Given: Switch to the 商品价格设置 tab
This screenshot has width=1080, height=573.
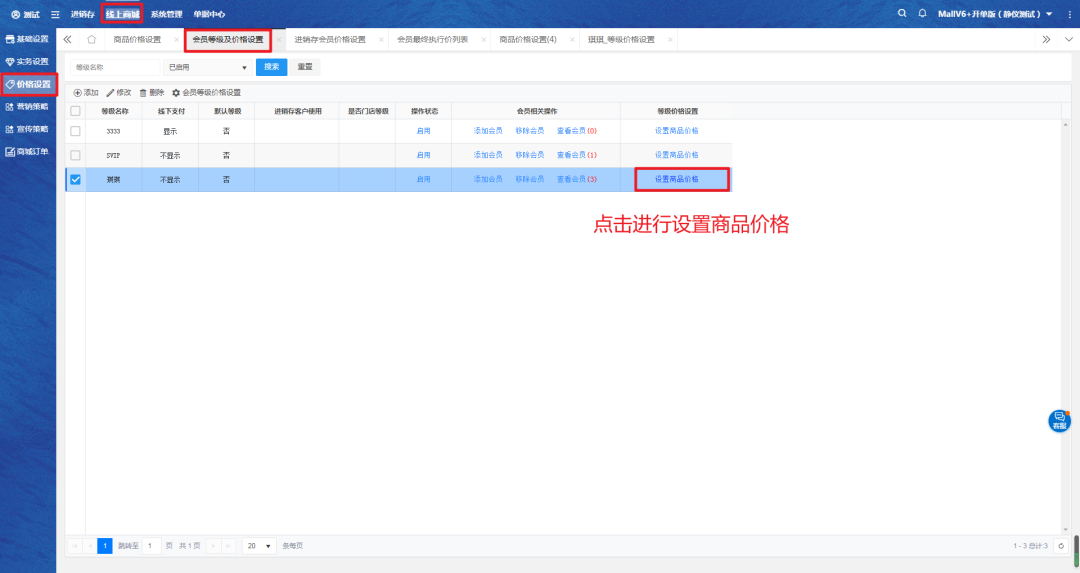Looking at the screenshot, I should (137, 39).
